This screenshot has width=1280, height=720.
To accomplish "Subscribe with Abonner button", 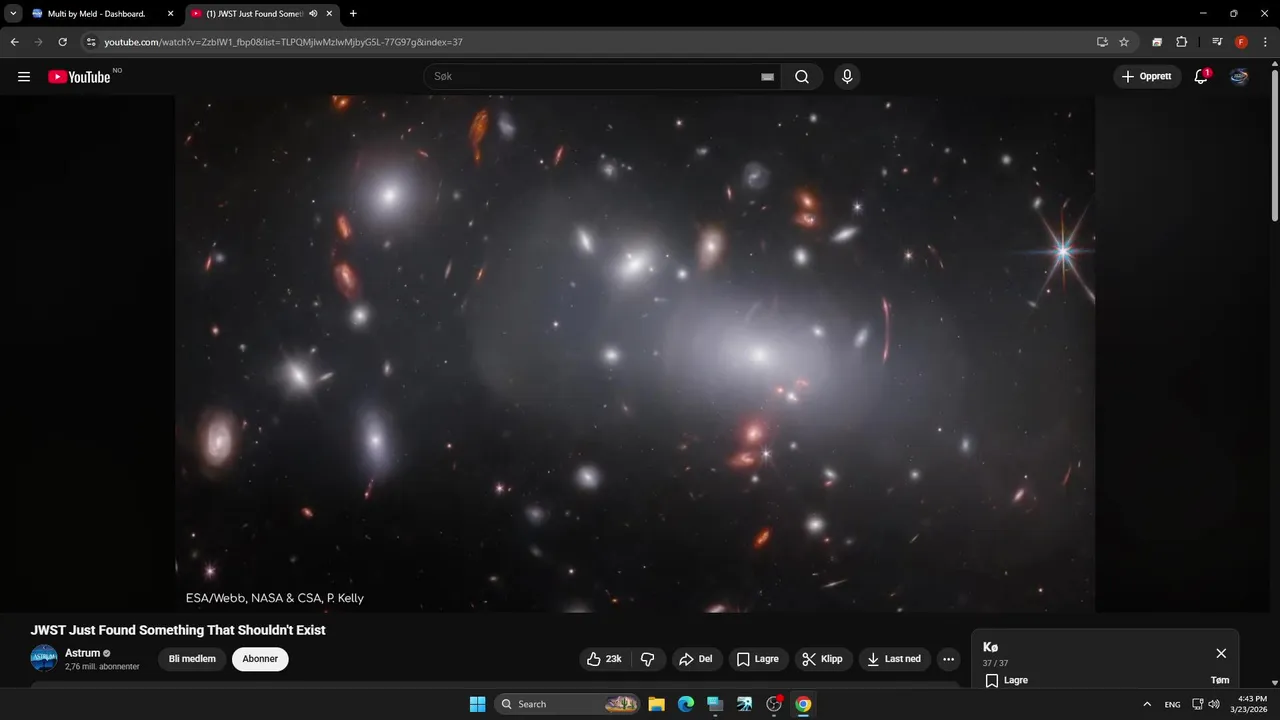I will [260, 659].
